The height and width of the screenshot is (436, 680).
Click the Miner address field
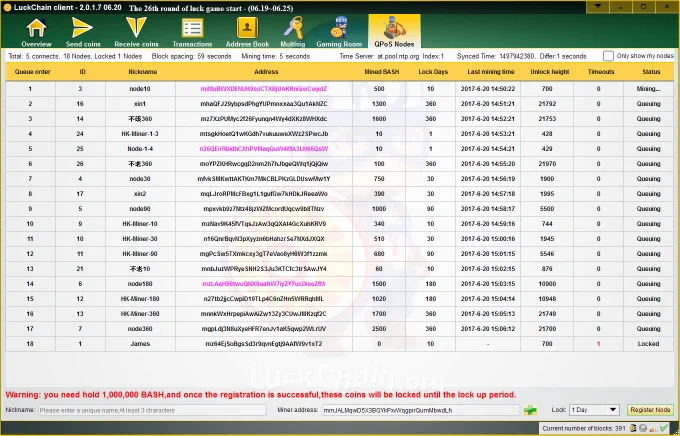420,410
